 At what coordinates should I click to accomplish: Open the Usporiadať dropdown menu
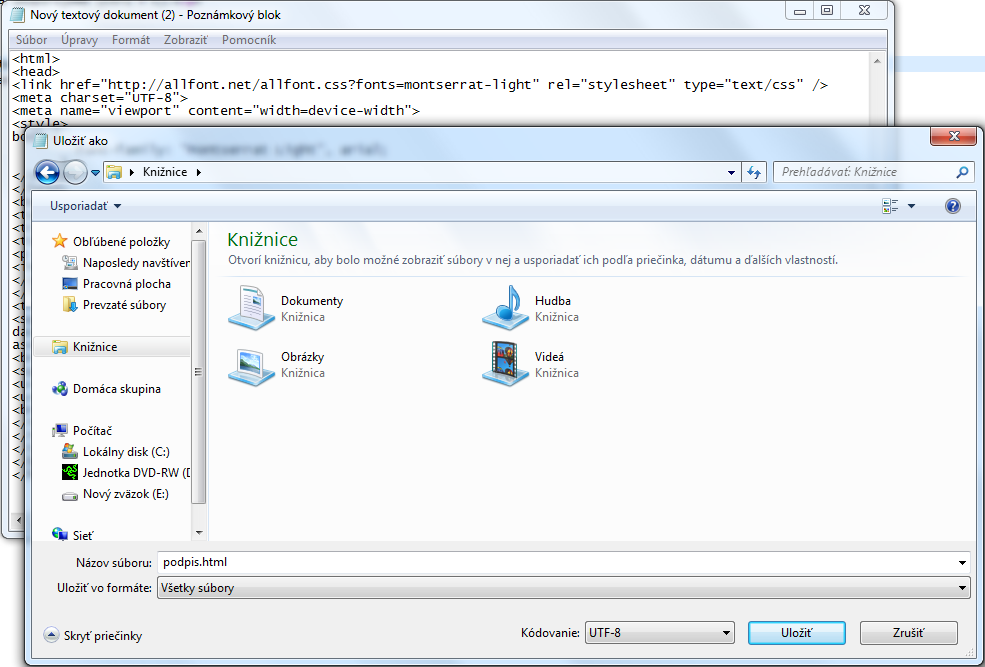(x=86, y=206)
